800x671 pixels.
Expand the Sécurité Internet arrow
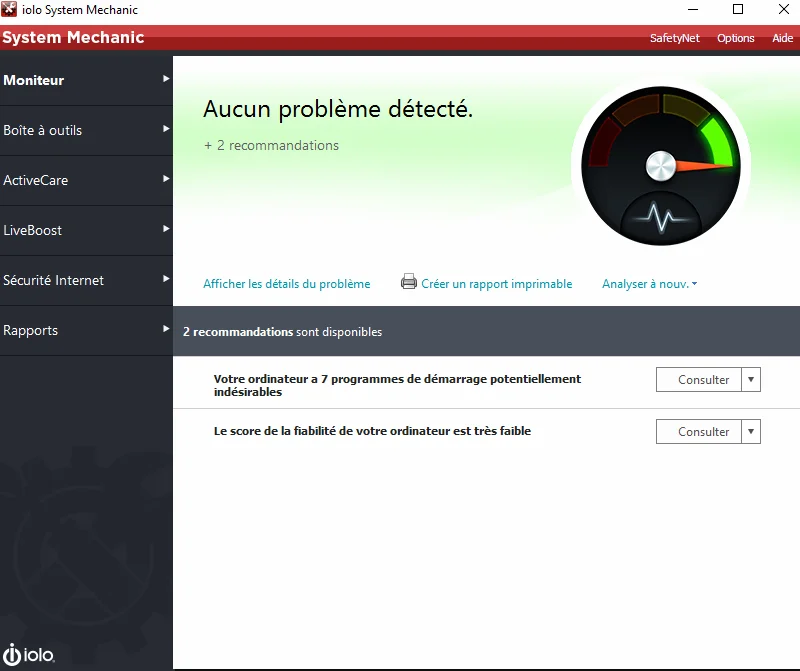pyautogui.click(x=166, y=279)
